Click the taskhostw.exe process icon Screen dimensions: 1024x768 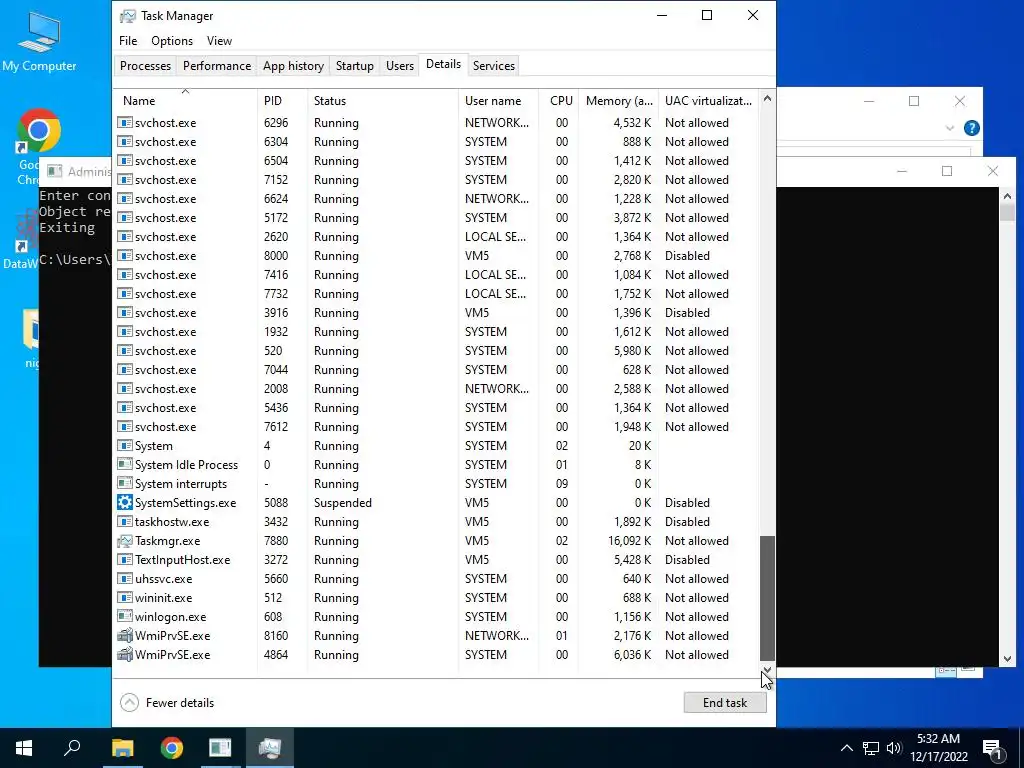[x=125, y=522]
